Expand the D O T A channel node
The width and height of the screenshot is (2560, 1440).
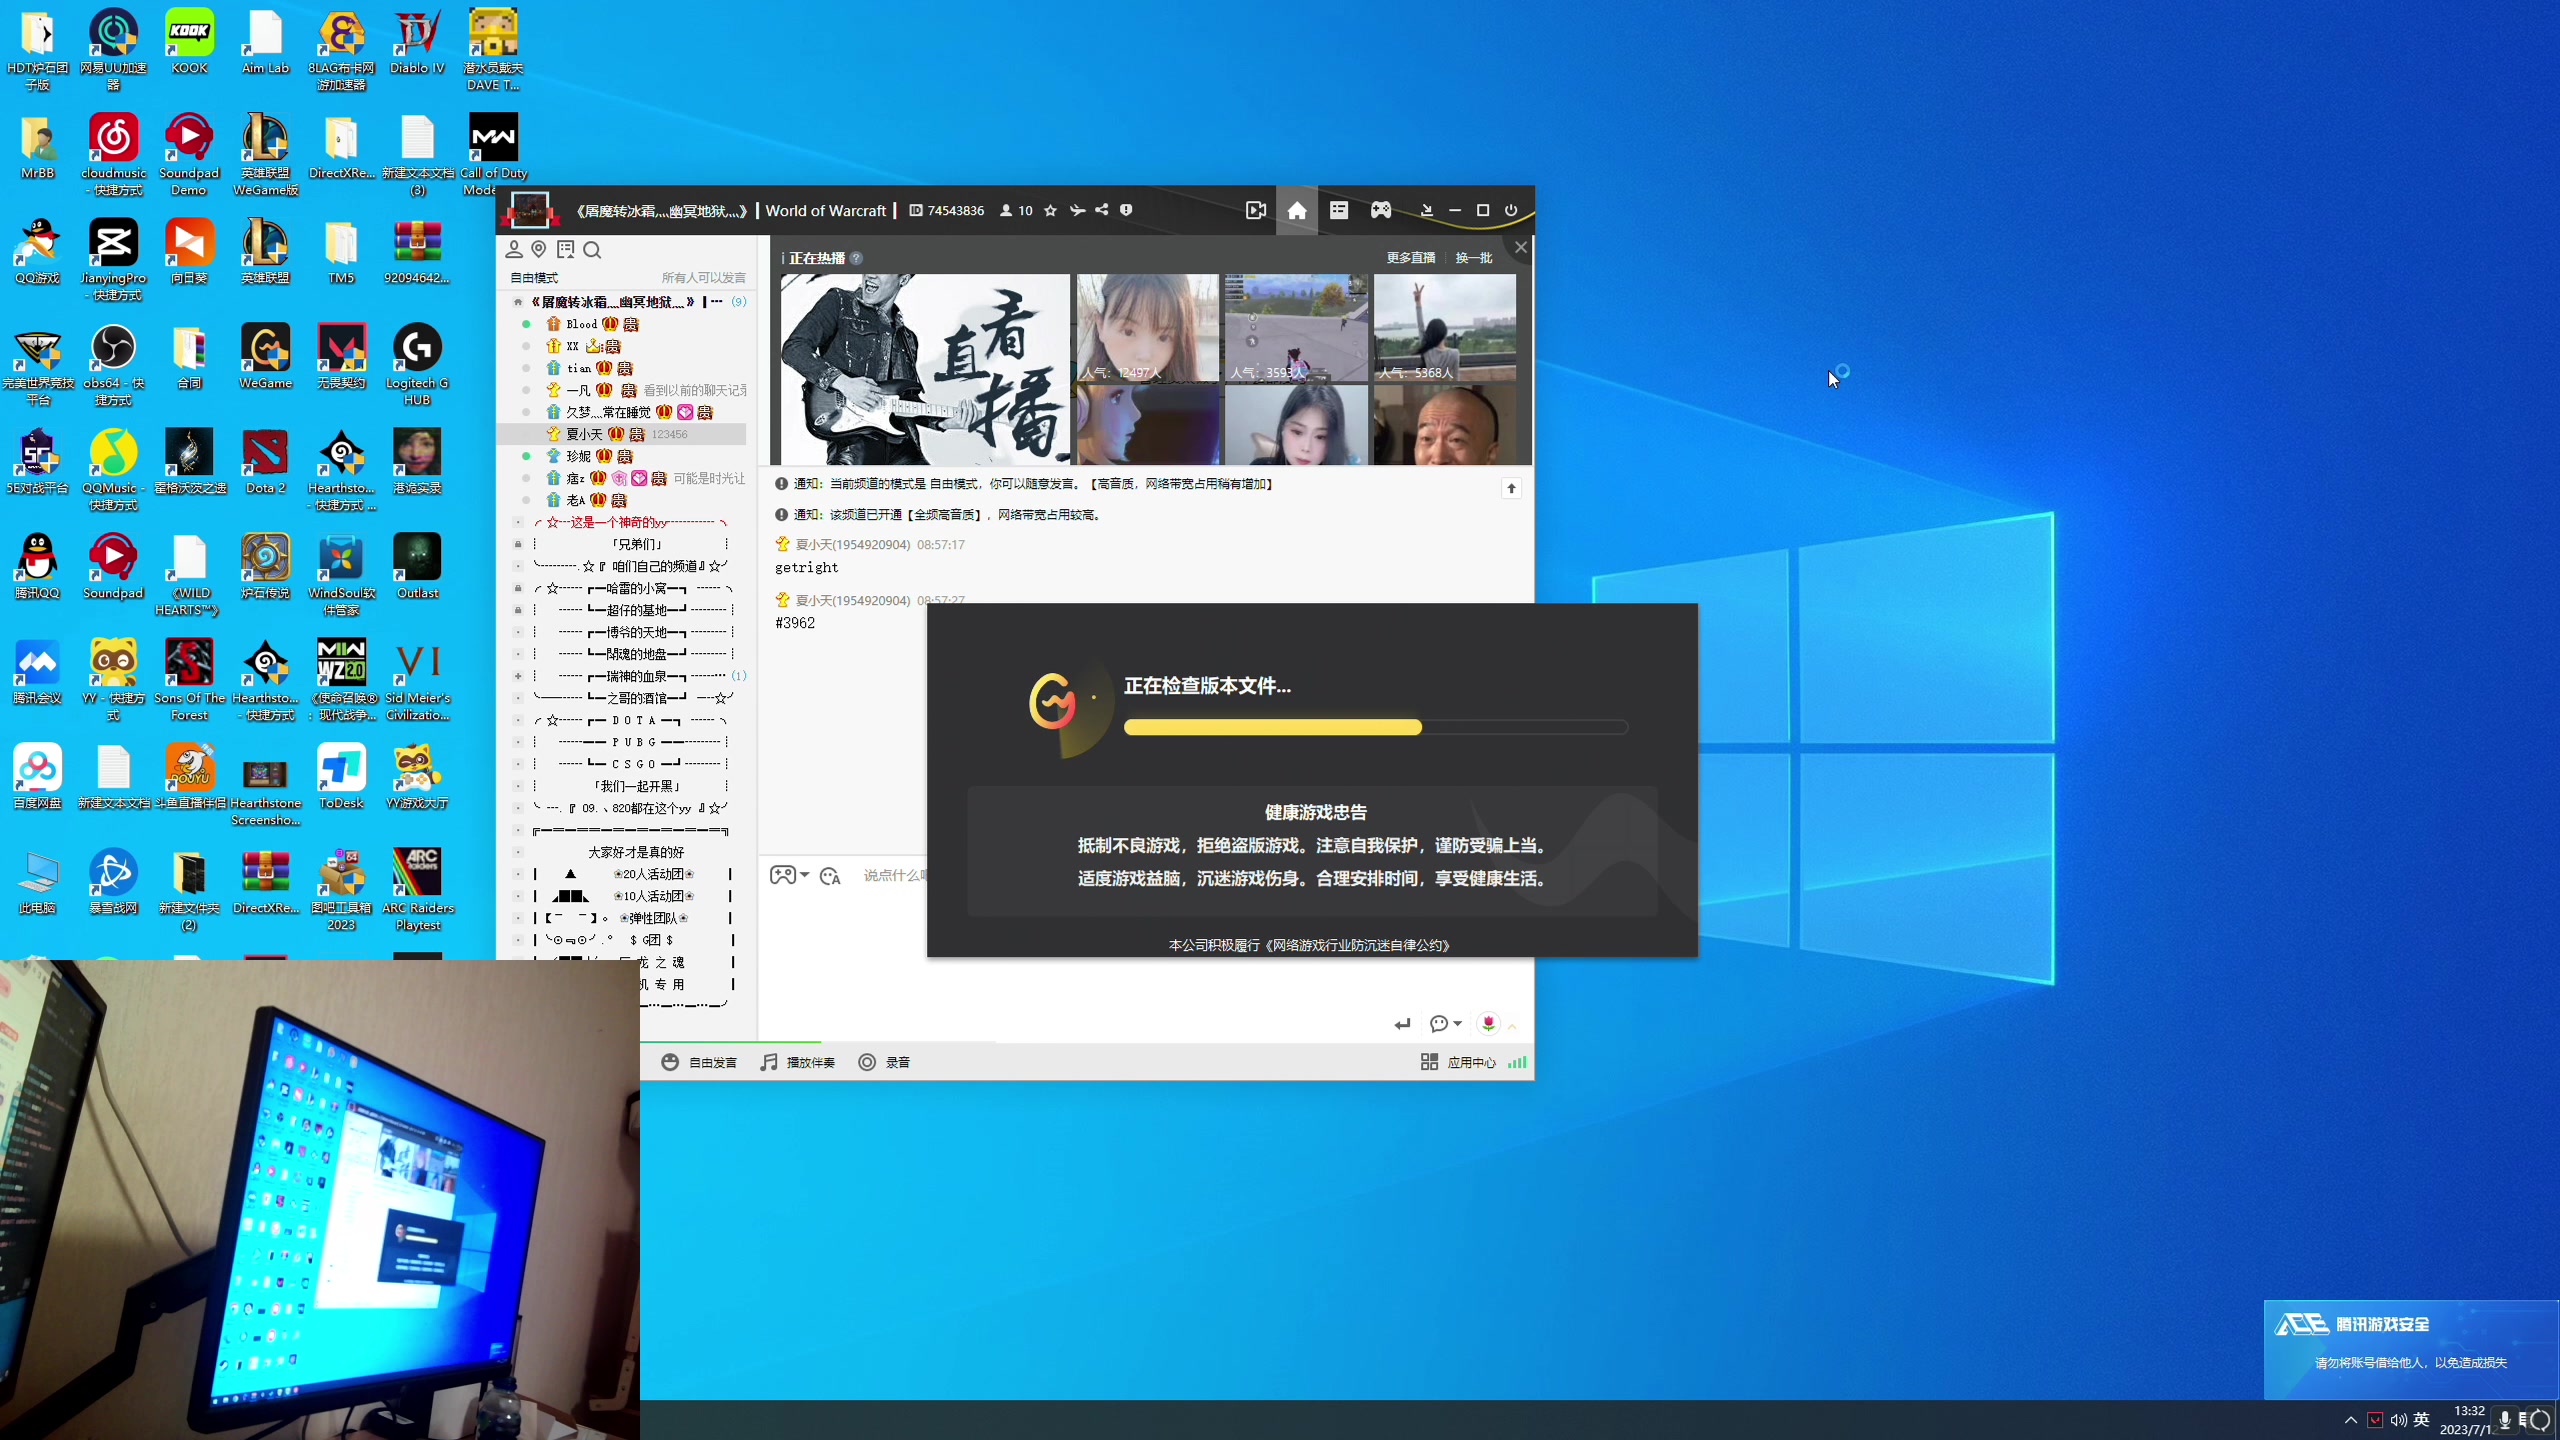tap(518, 720)
